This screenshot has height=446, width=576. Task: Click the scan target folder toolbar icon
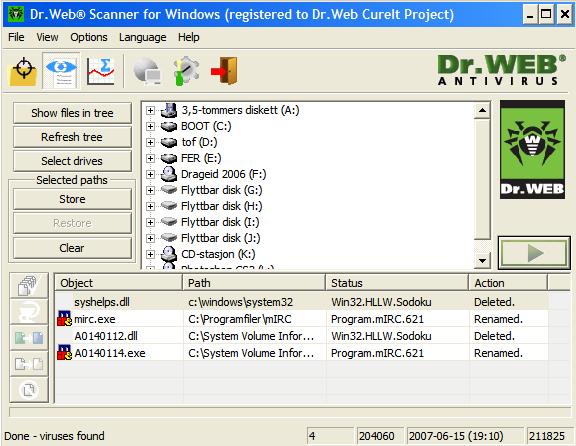coord(23,71)
